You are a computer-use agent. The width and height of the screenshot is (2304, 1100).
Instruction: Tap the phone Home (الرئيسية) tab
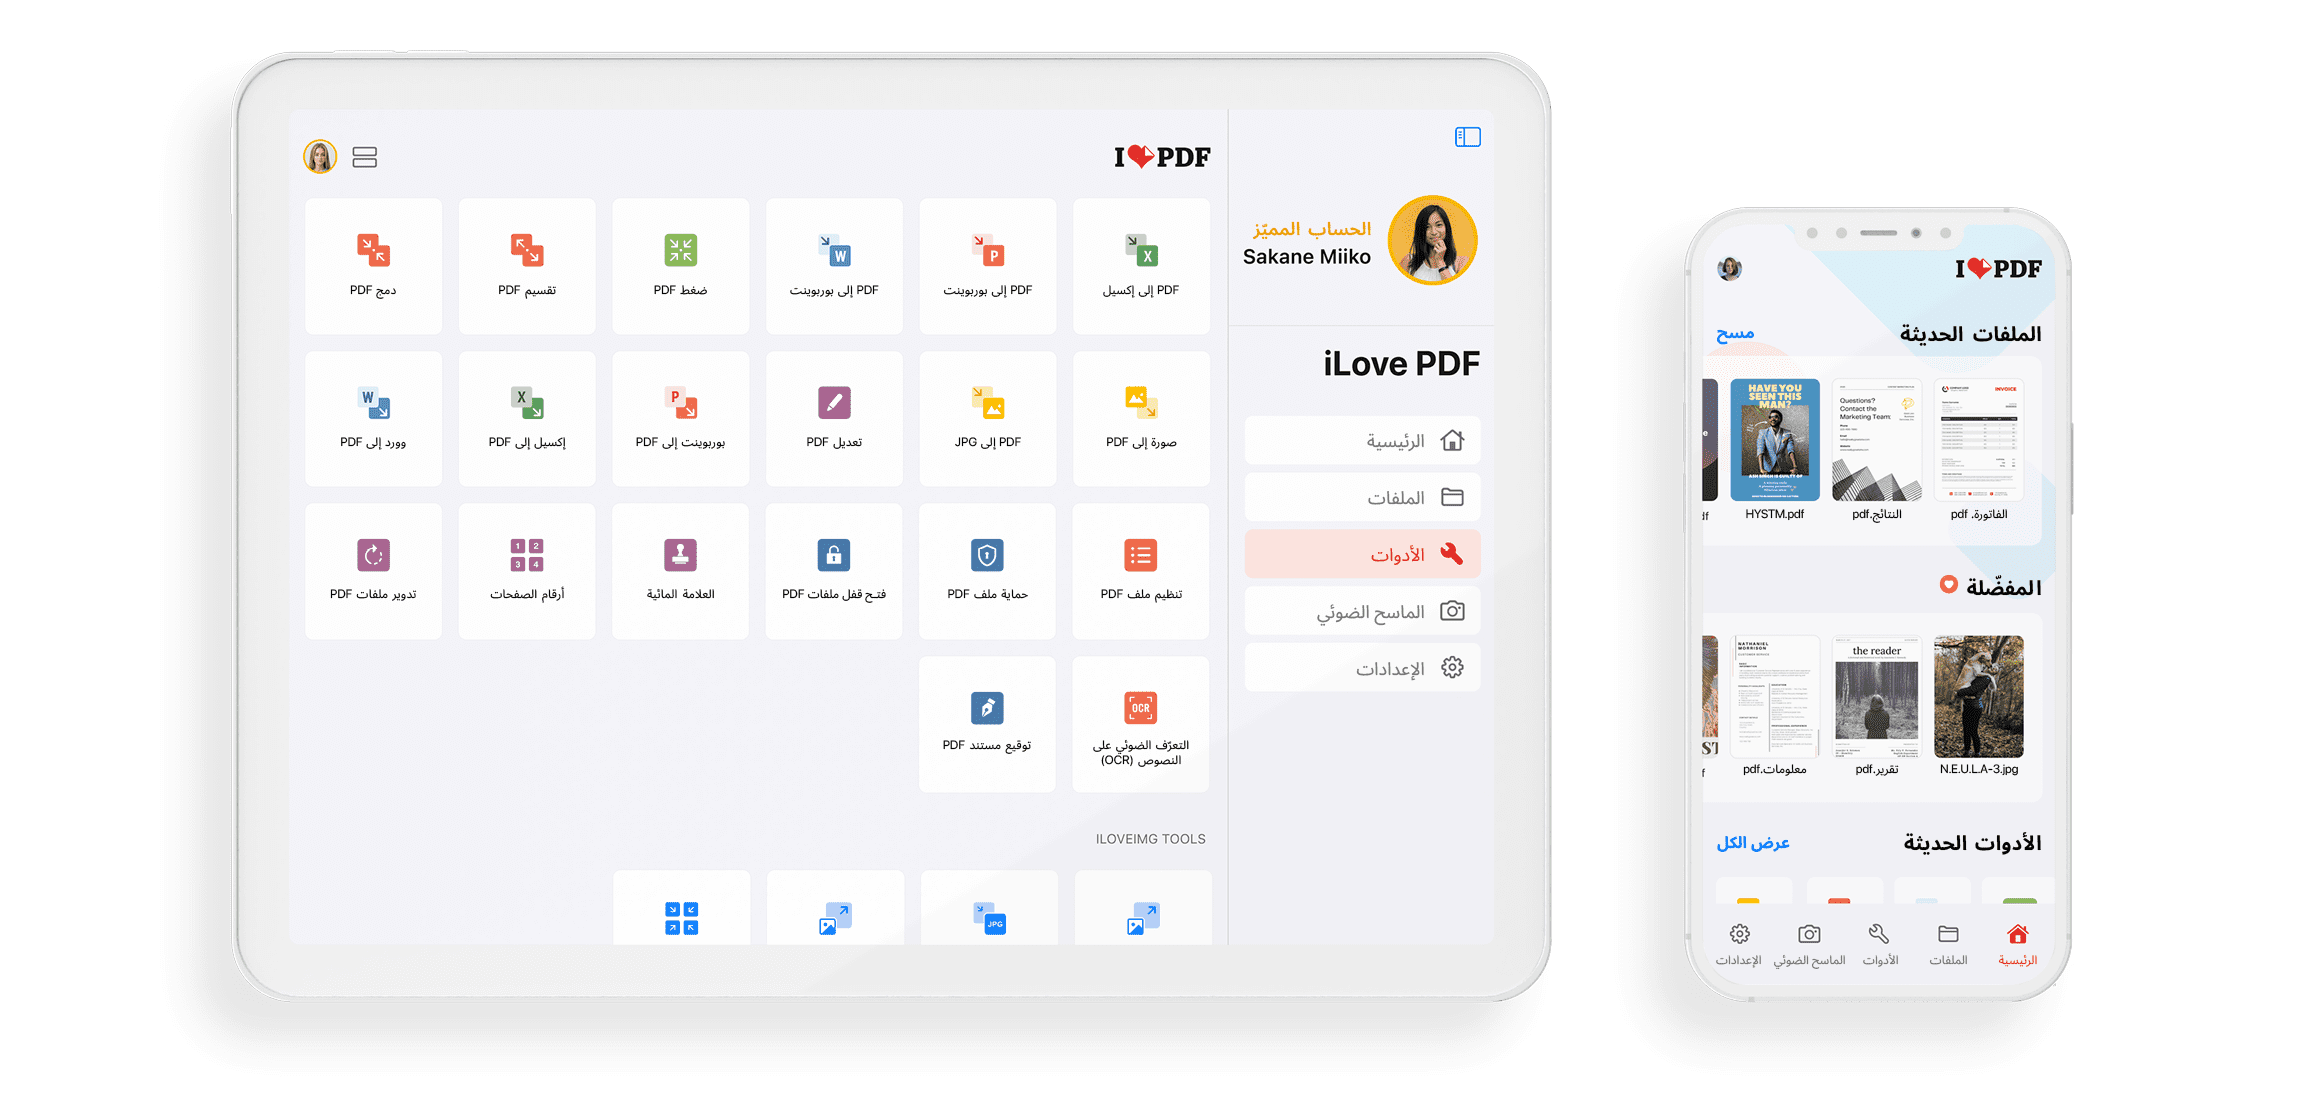2017,944
